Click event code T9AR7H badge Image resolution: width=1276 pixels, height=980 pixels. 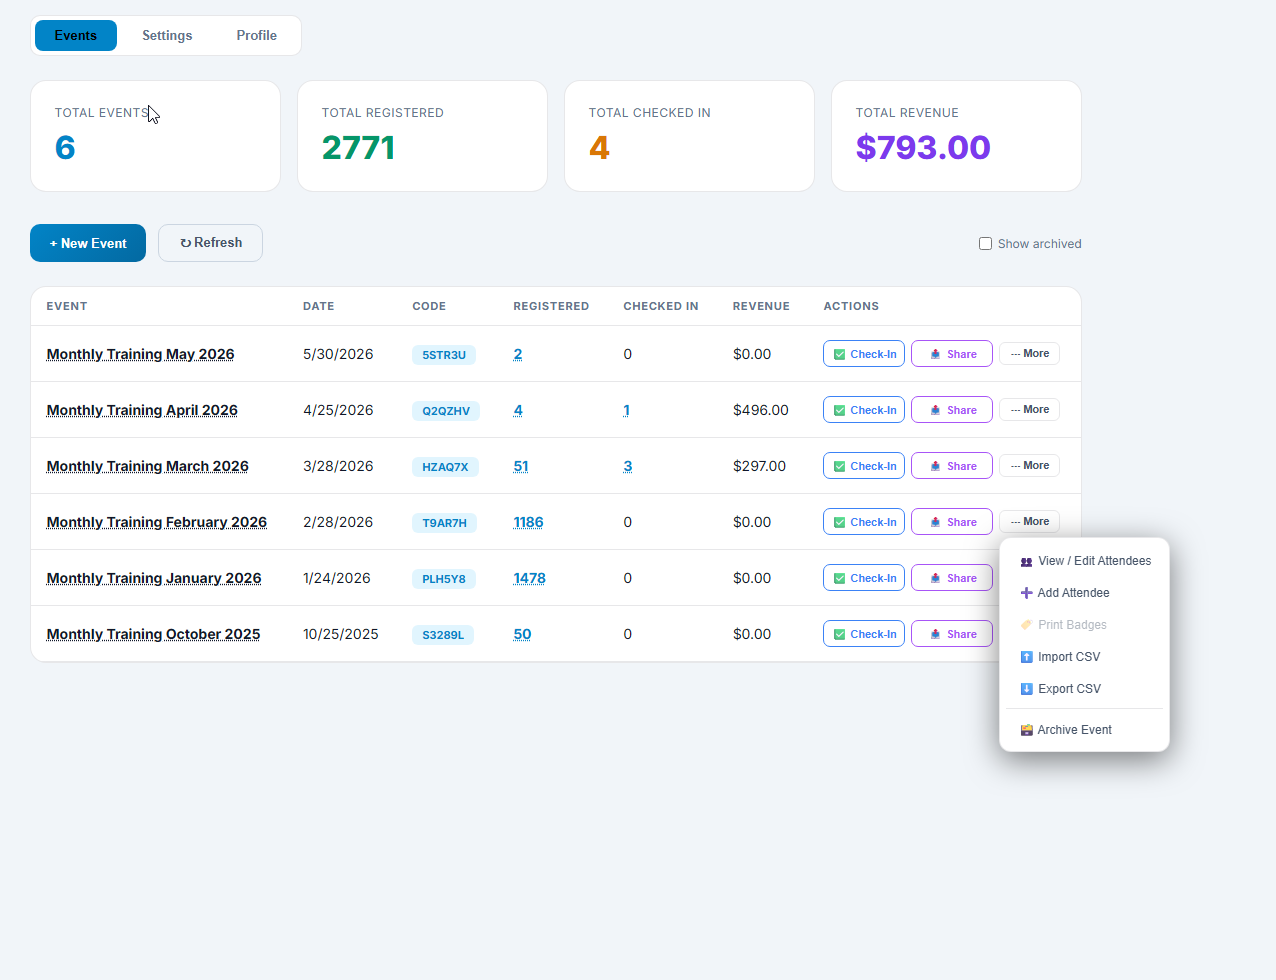(444, 523)
